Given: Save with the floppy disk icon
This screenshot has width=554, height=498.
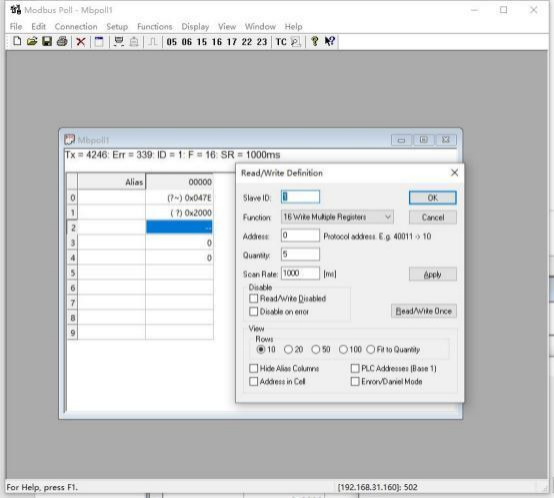Looking at the screenshot, I should point(47,42).
